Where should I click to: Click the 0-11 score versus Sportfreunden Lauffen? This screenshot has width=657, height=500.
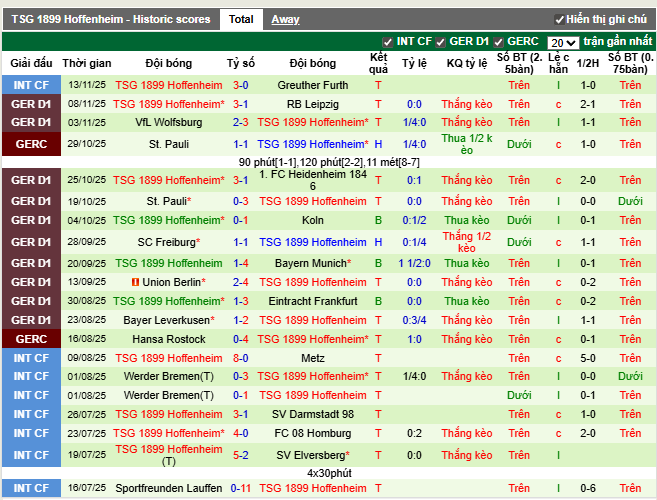(241, 488)
